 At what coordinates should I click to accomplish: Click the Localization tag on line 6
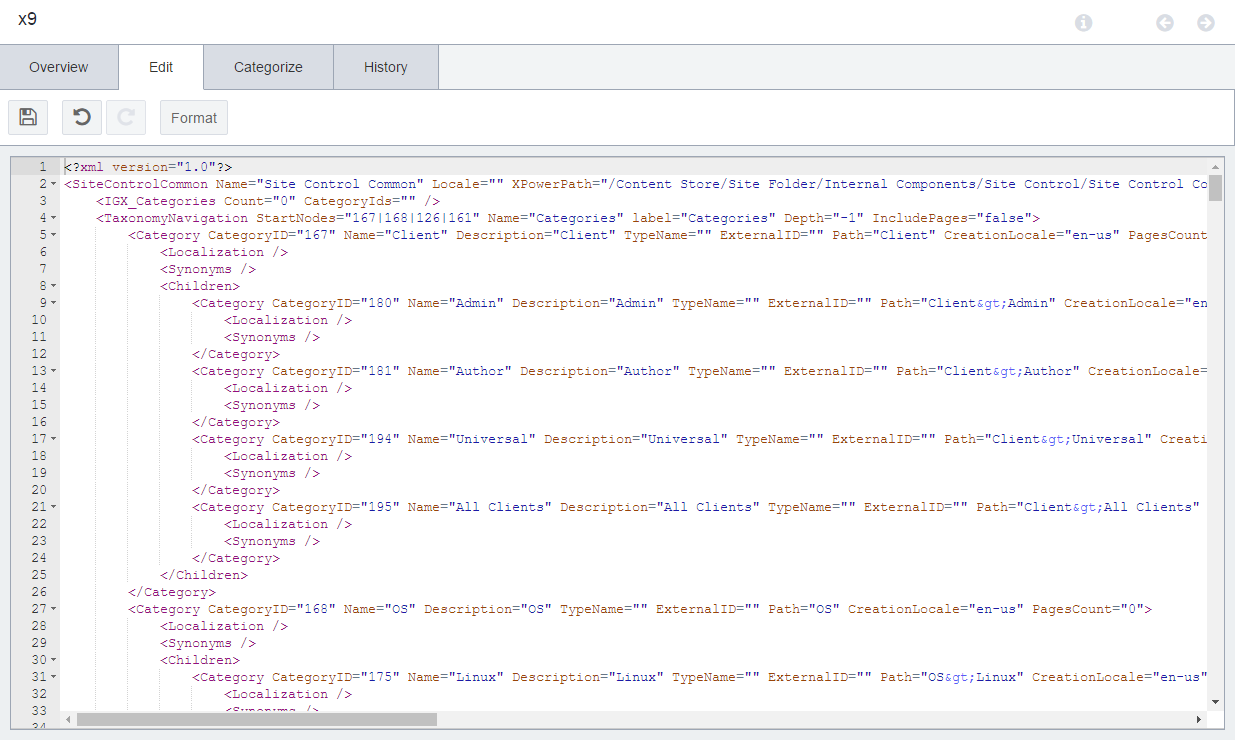click(224, 252)
